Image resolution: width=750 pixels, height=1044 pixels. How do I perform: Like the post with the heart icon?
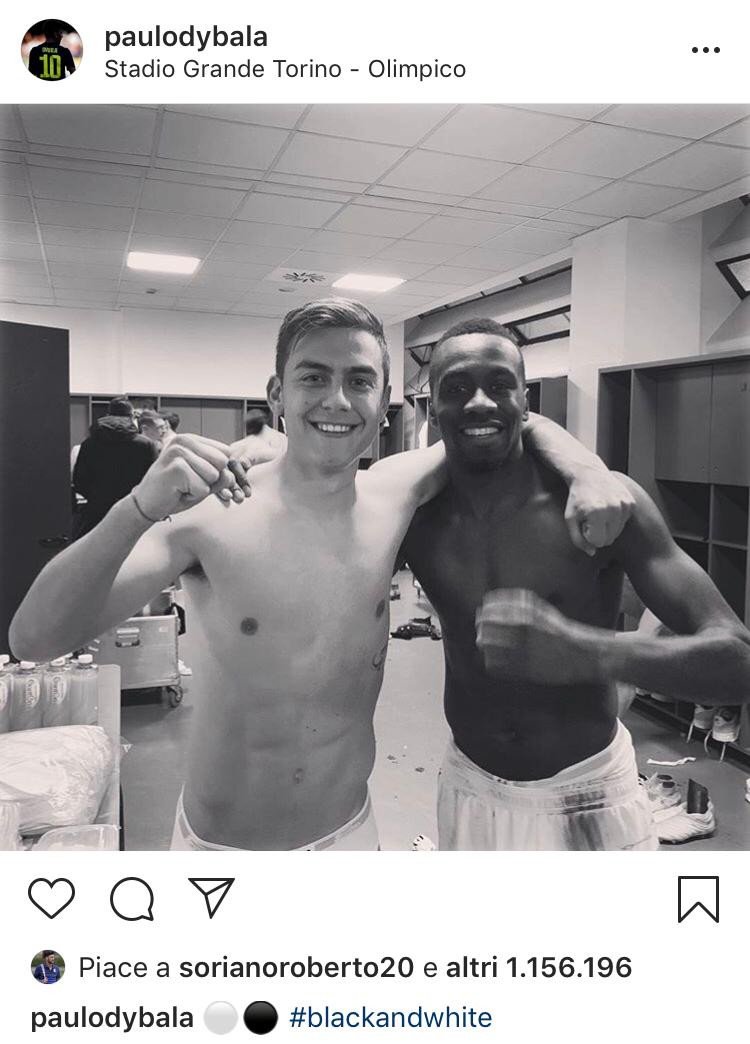[x=51, y=898]
